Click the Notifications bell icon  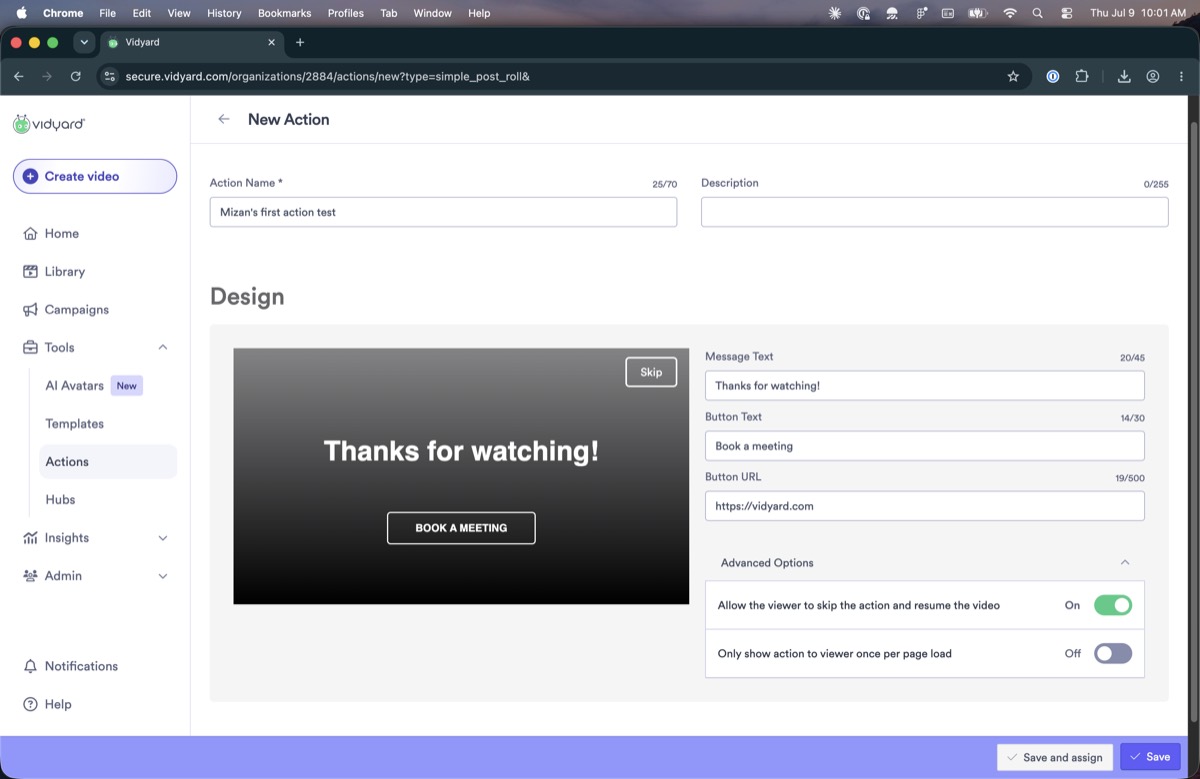point(30,666)
